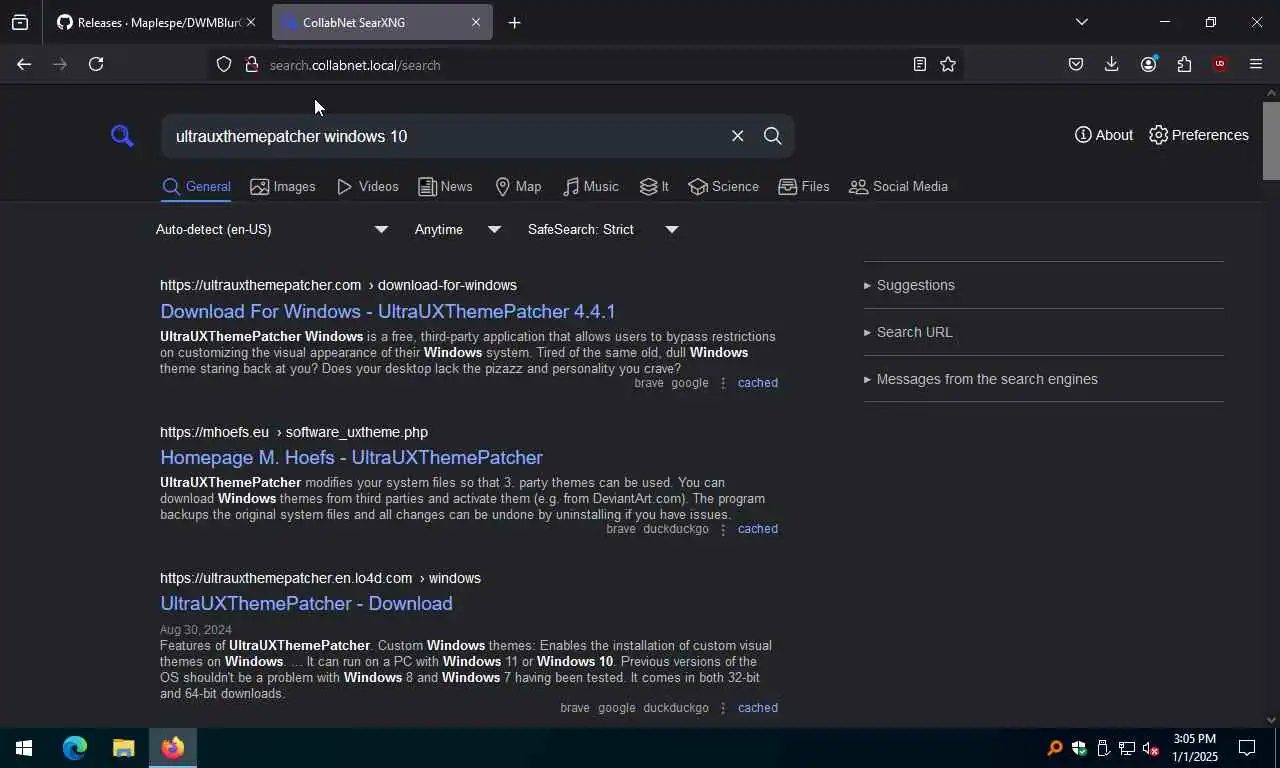Switch to the It category tab
Viewport: 1280px width, 768px height.
pyautogui.click(x=654, y=187)
